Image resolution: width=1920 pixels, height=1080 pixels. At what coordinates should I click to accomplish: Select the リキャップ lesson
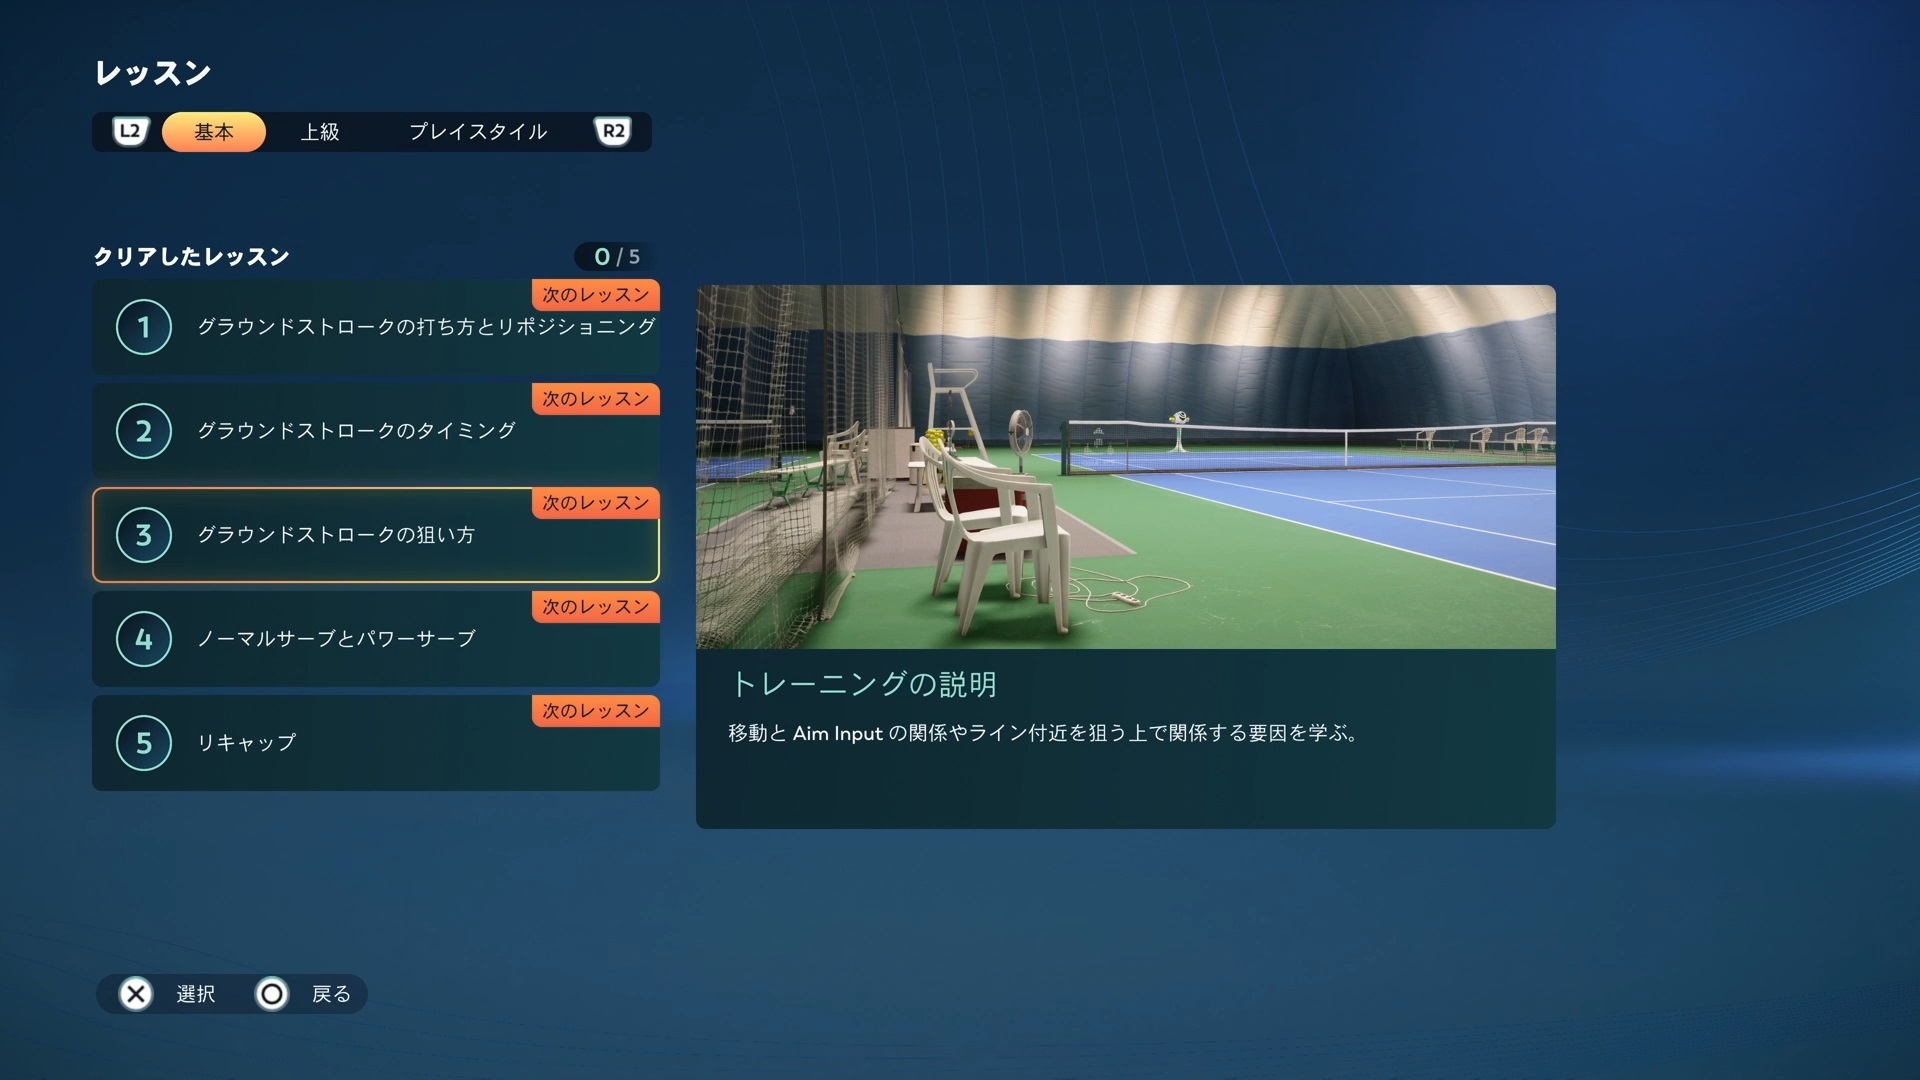click(x=247, y=743)
